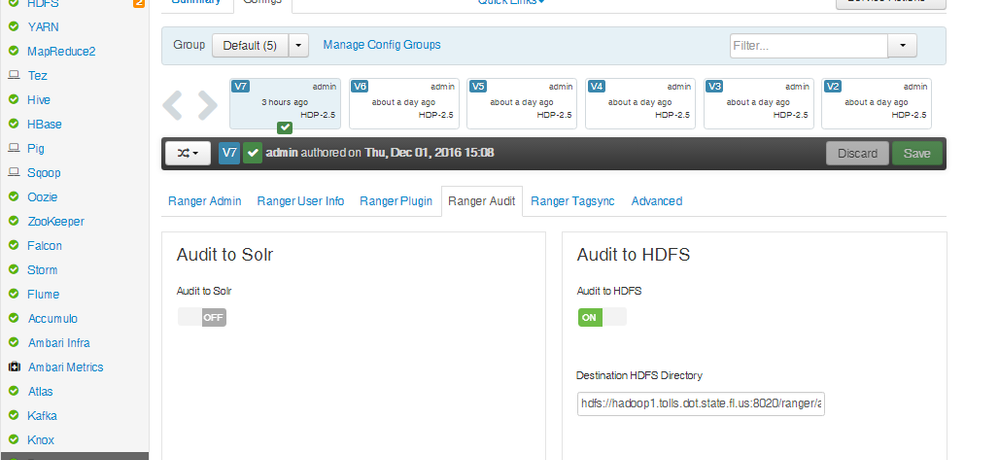Click the Ambari Infra status icon

13,342
